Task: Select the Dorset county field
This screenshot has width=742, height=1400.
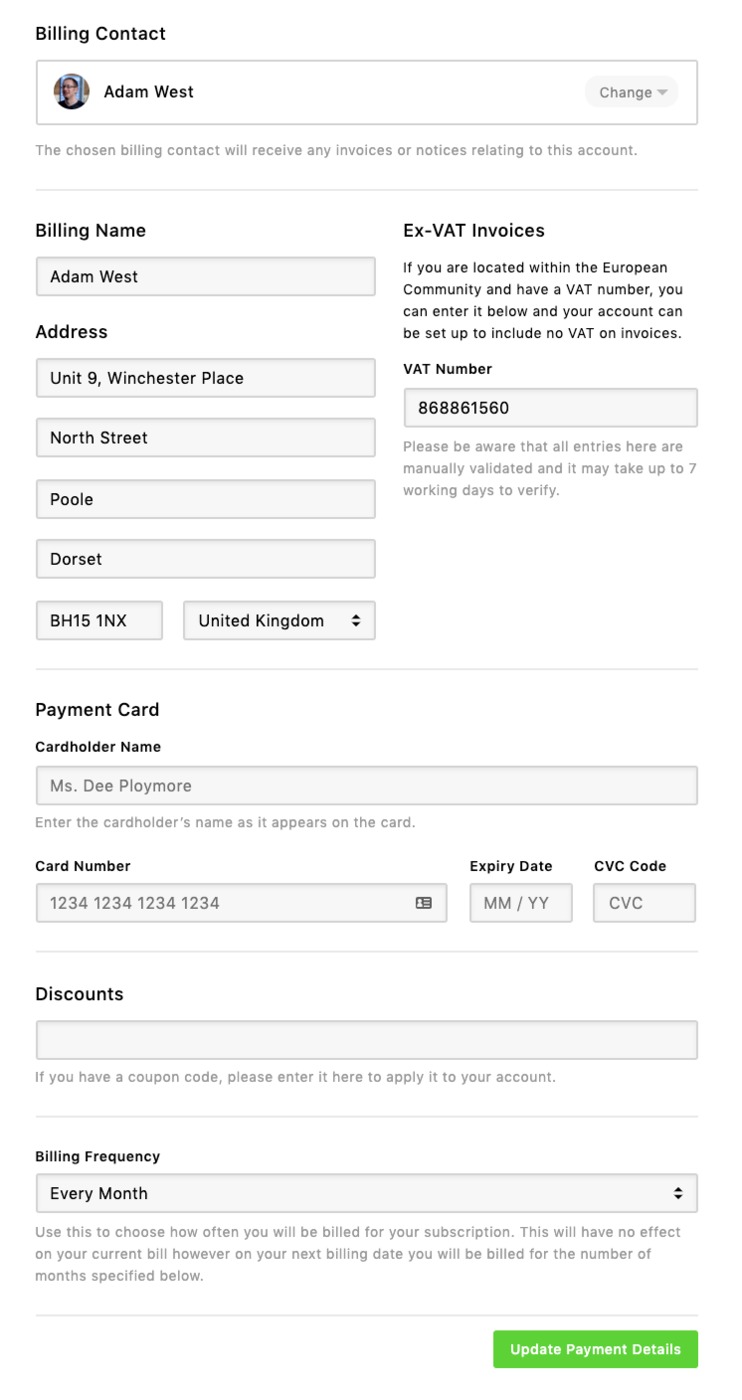Action: pos(206,559)
